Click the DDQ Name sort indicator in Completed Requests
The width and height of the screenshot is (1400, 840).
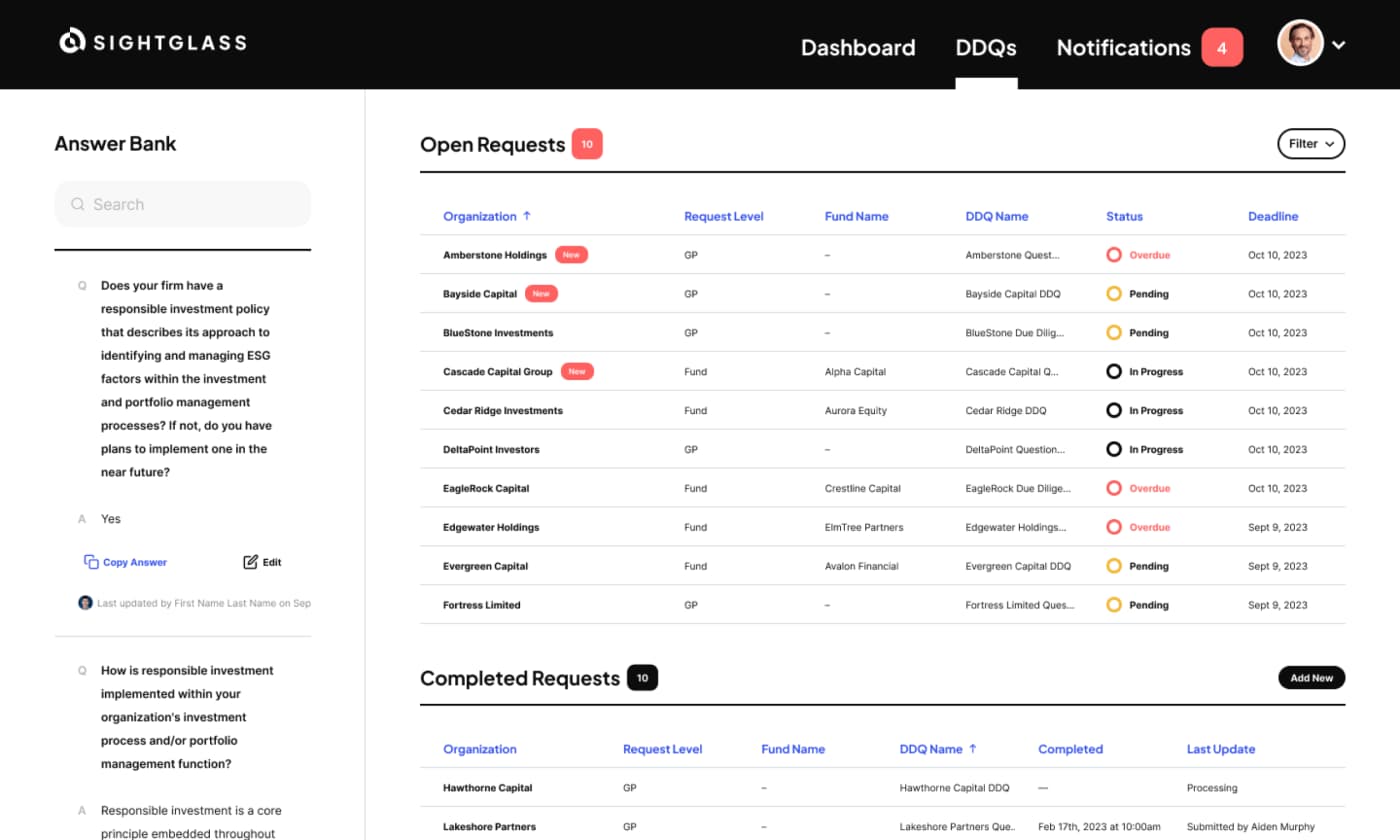click(x=975, y=749)
